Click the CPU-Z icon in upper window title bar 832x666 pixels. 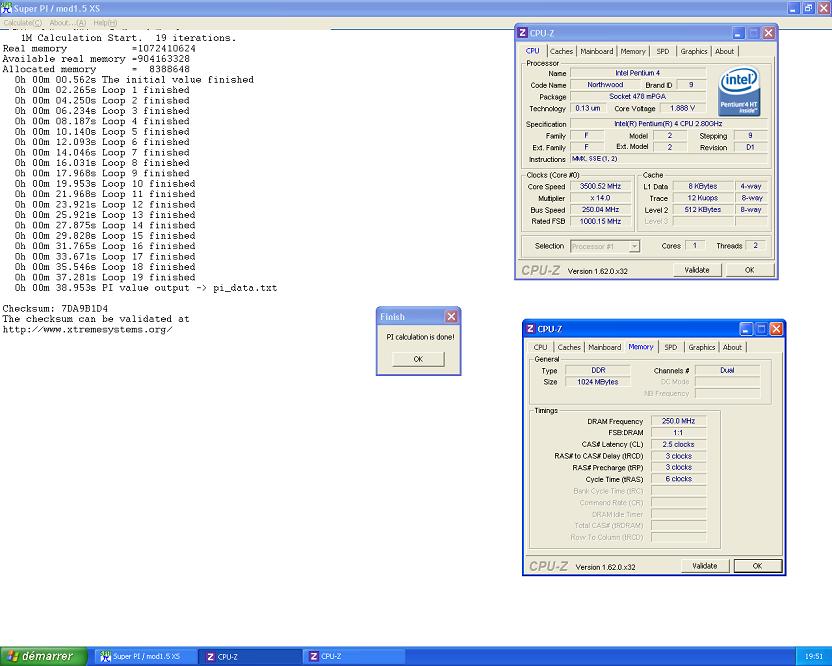(522, 33)
